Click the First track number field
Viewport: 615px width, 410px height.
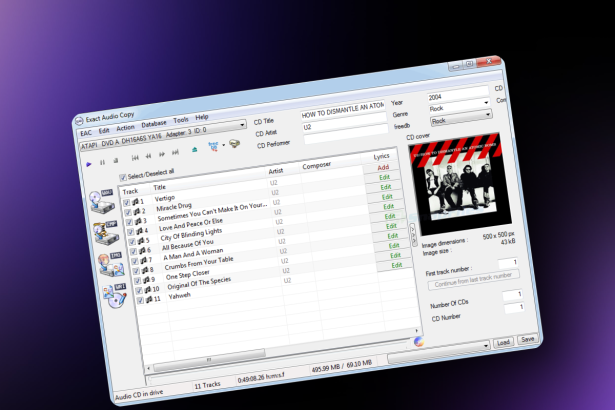click(508, 262)
